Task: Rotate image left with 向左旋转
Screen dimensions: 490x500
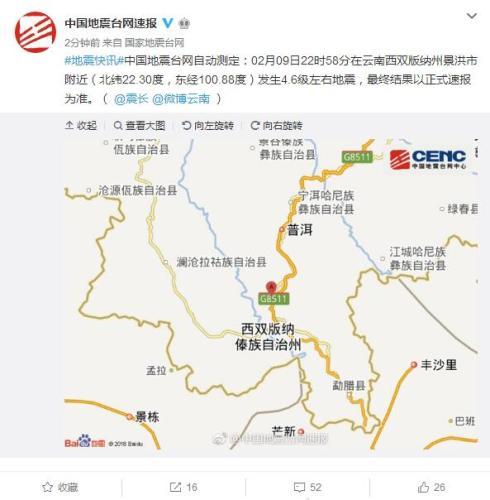Action: tap(208, 126)
